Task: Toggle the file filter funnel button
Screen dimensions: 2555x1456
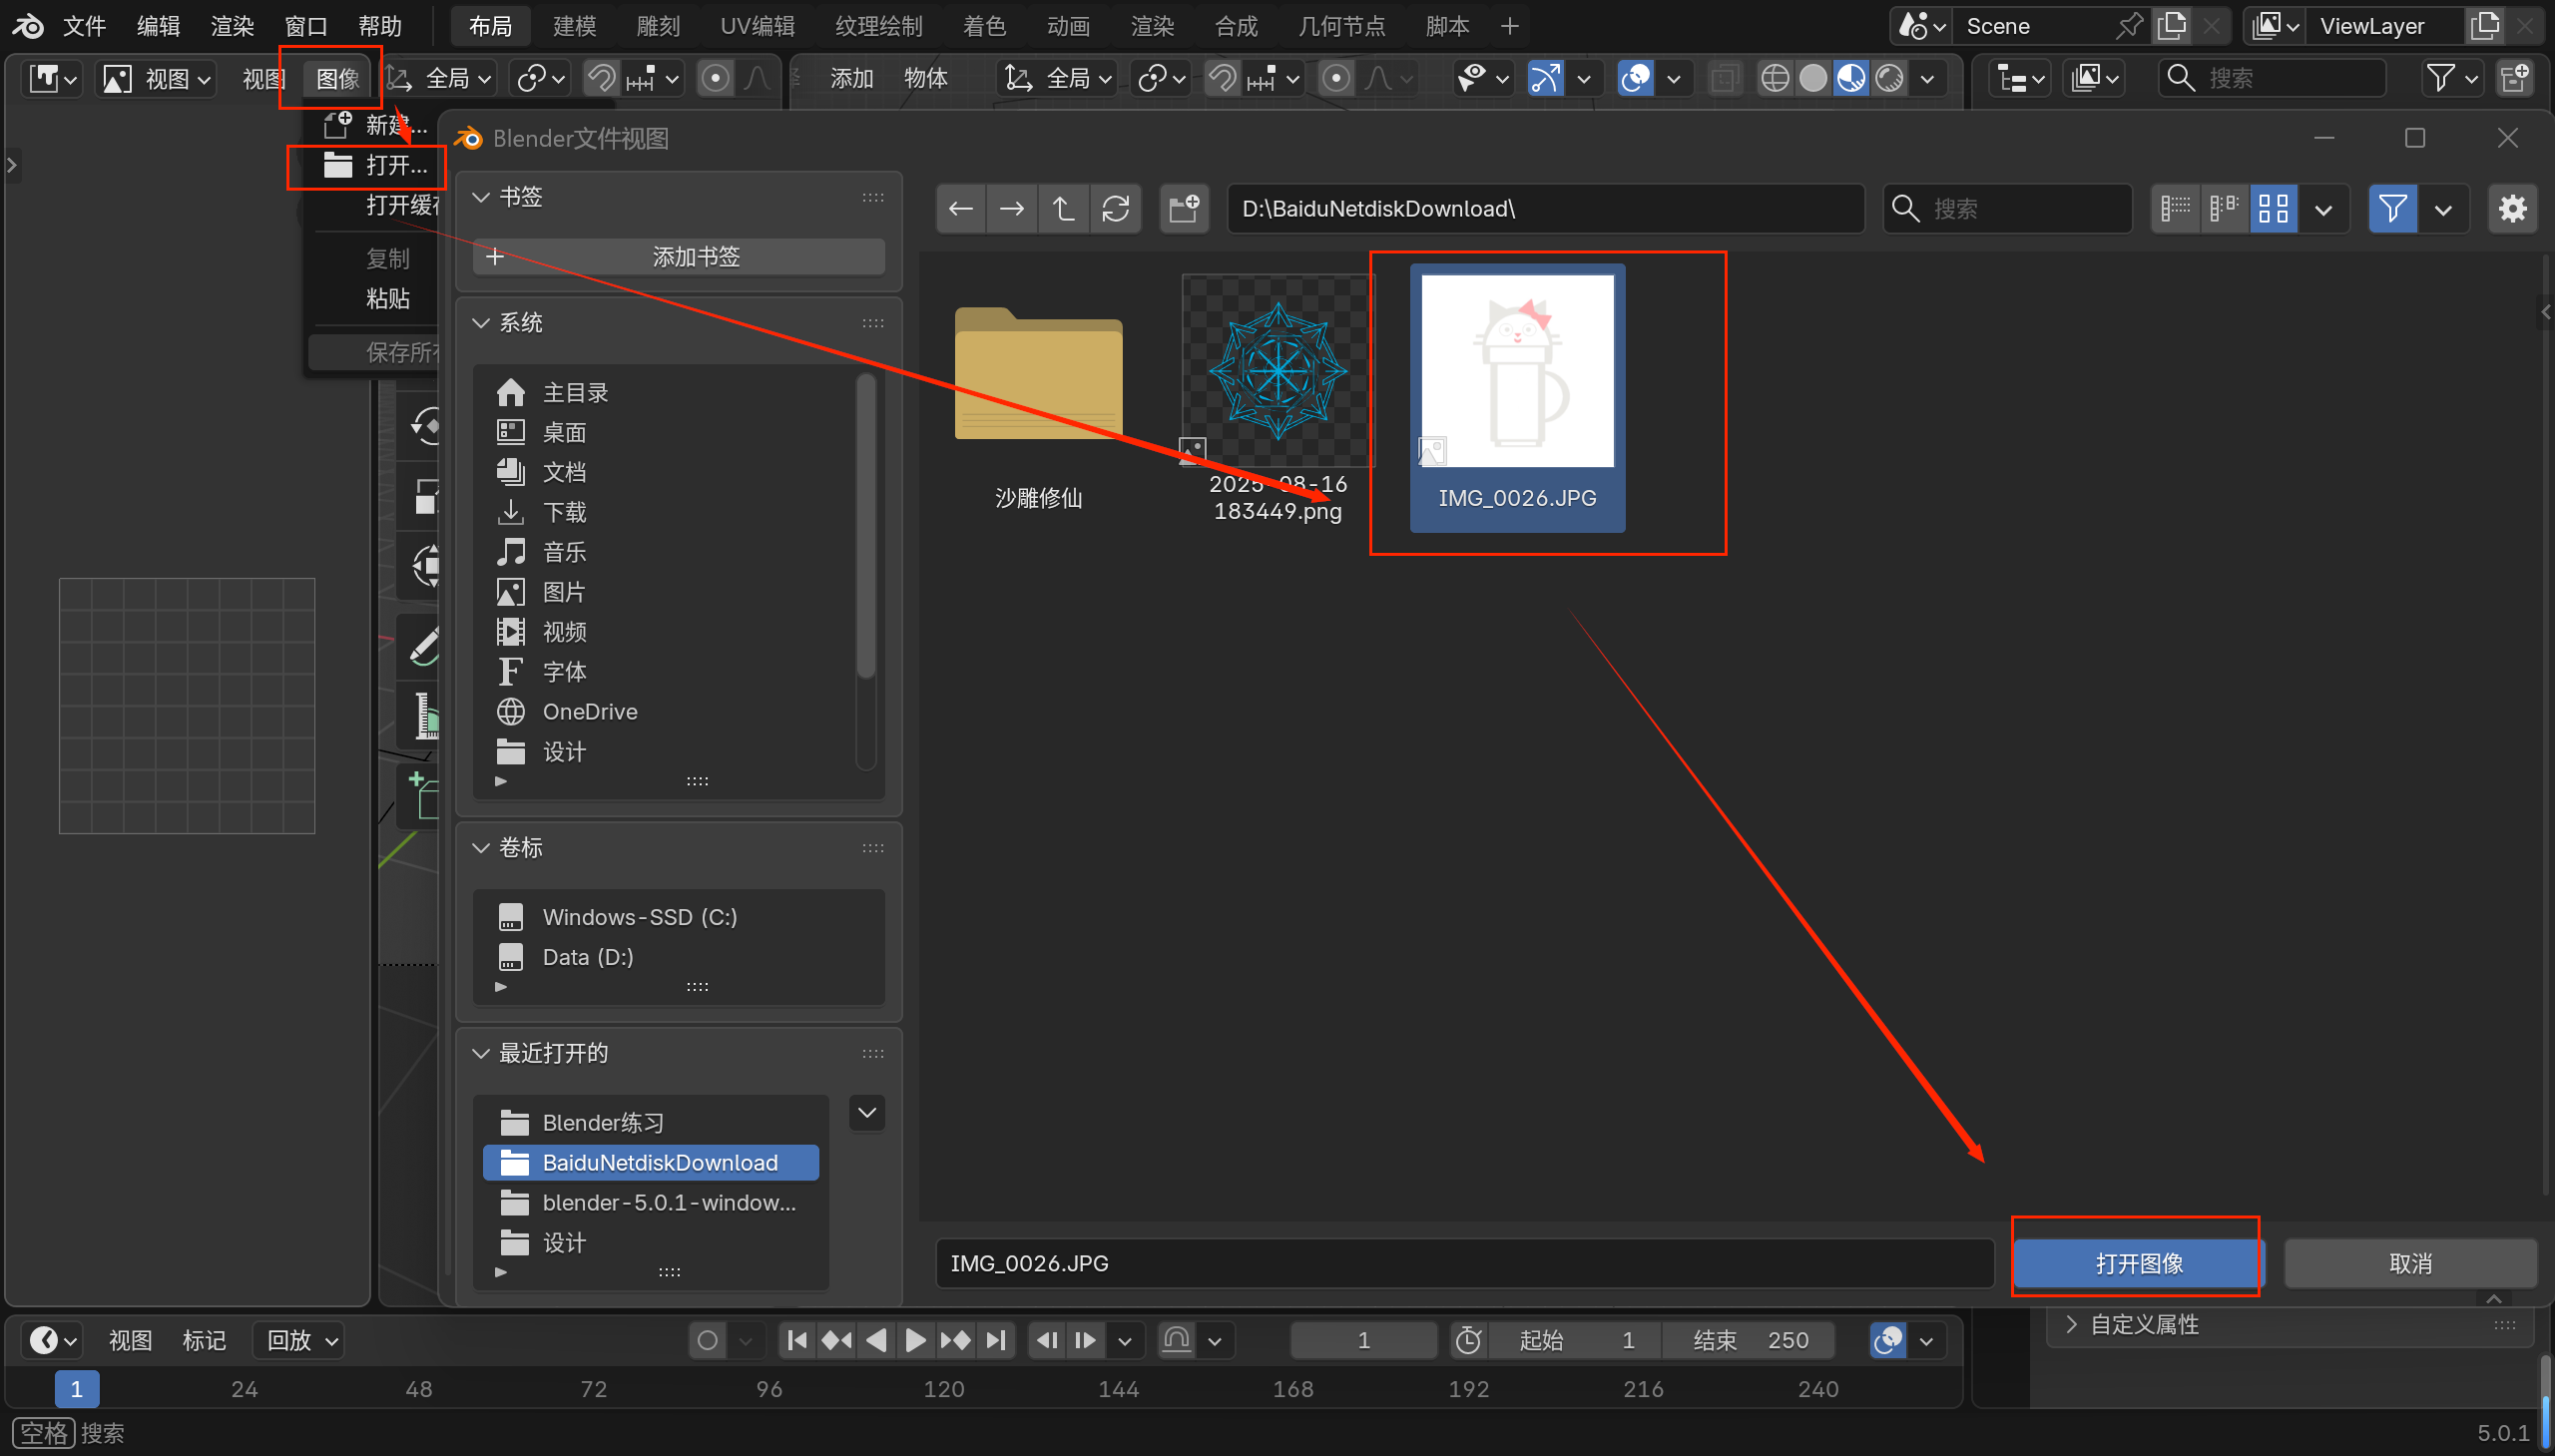Action: [x=2393, y=209]
